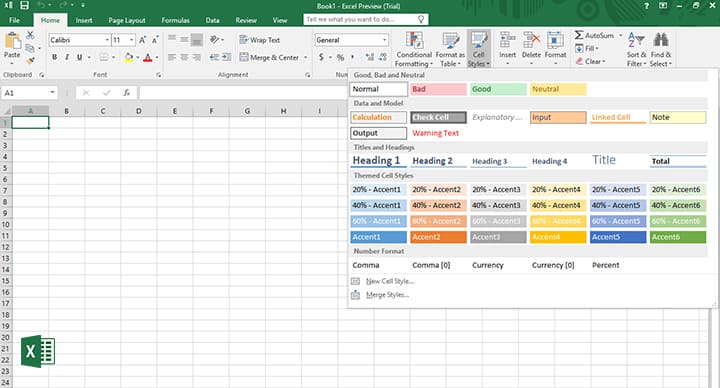Switch to the Formulas tab
Screen dimensions: 720x388
(175, 20)
